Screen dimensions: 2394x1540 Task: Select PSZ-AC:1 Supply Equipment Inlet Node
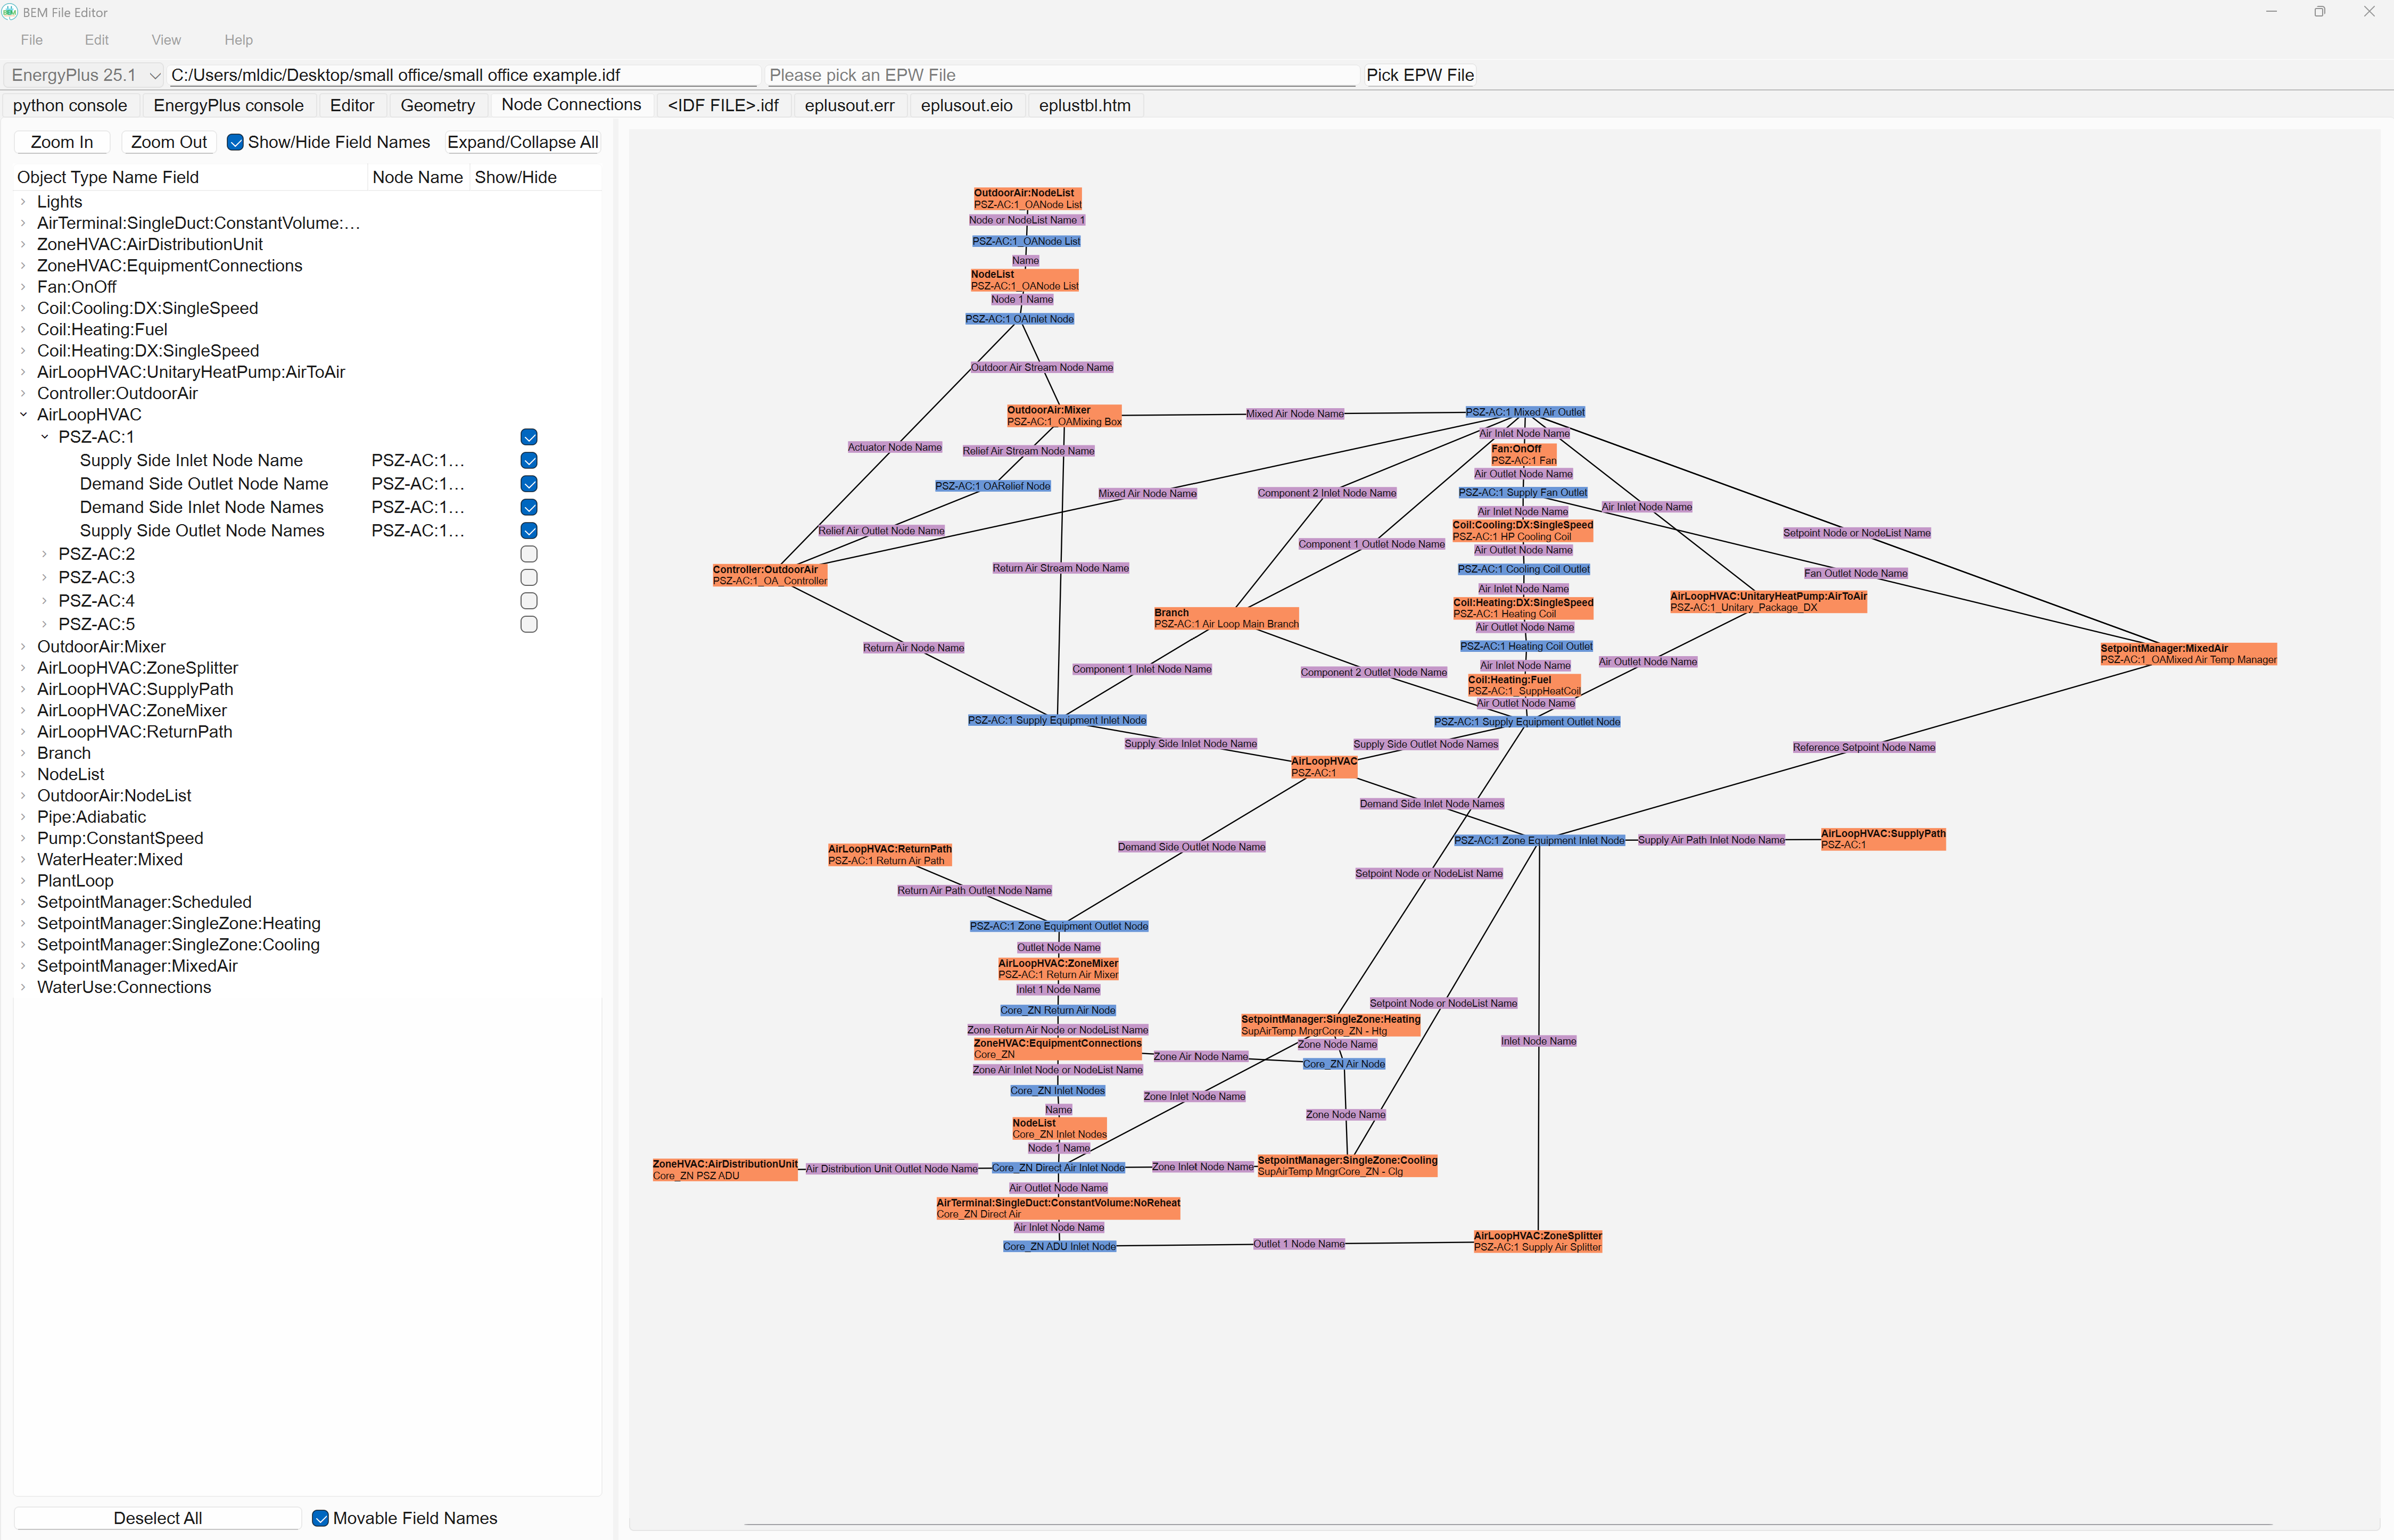(x=1057, y=720)
